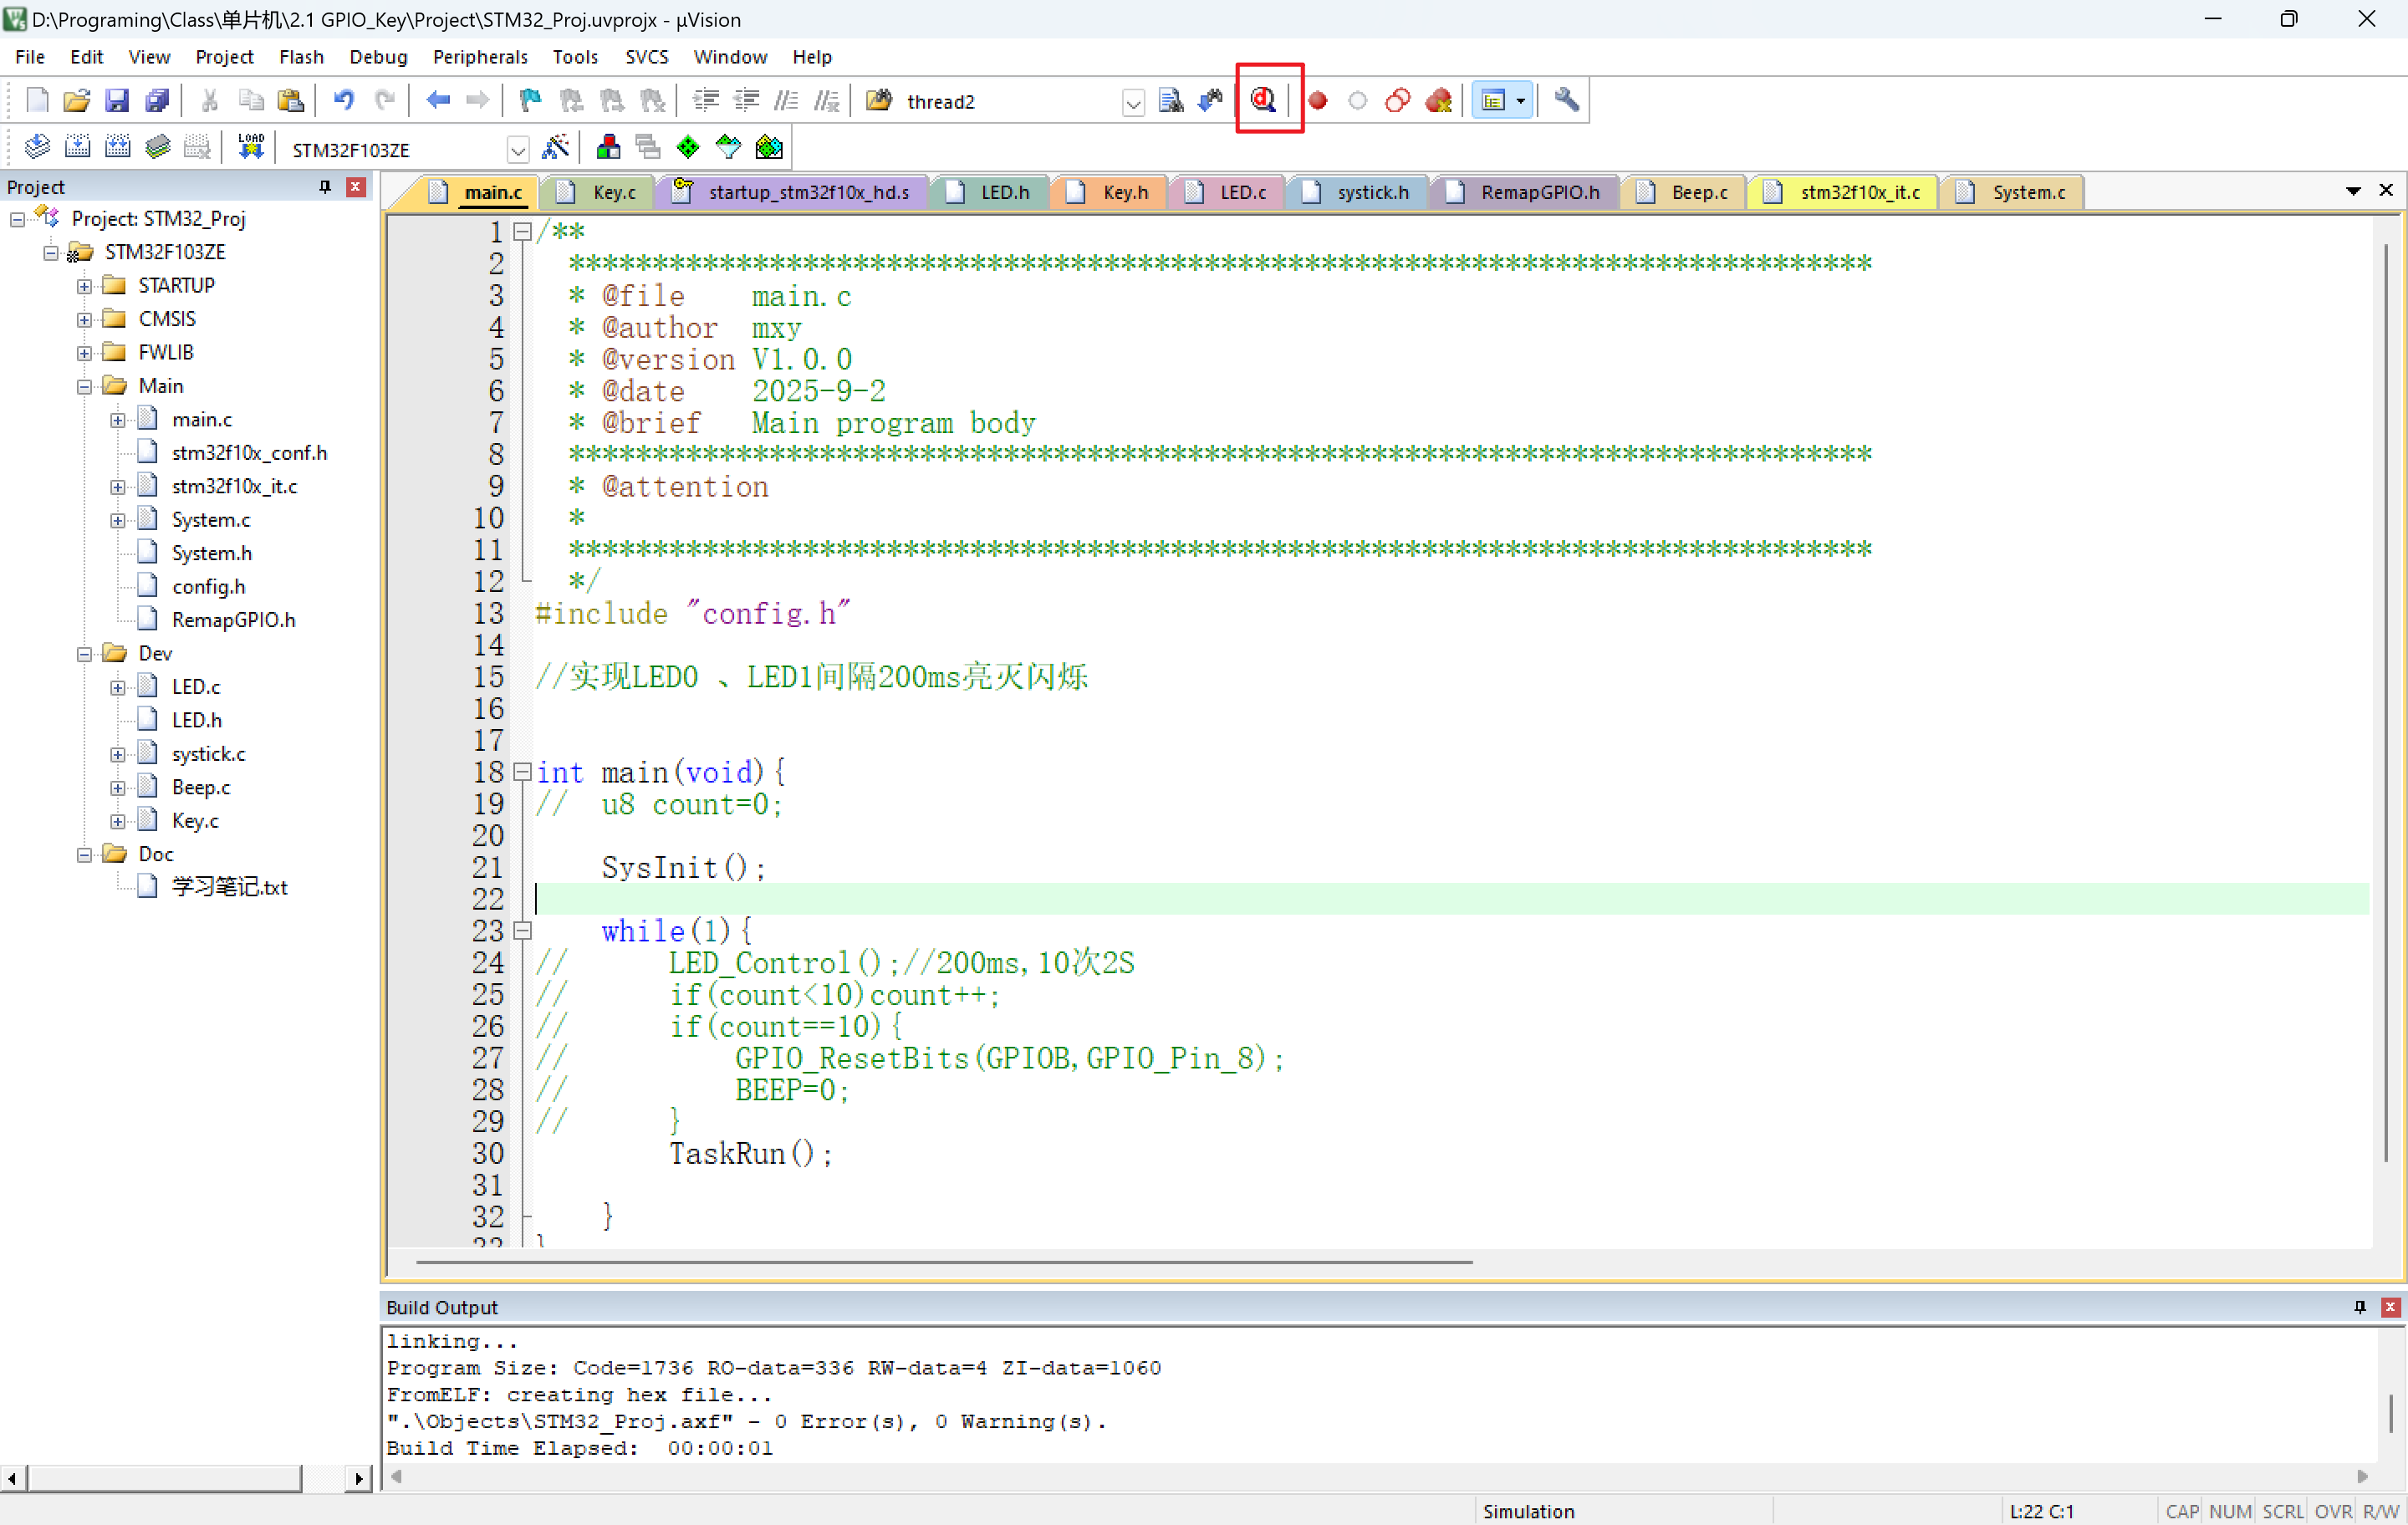Navigate backward with the blue left arrow
Image resolution: width=2408 pixels, height=1525 pixels.
[x=438, y=100]
